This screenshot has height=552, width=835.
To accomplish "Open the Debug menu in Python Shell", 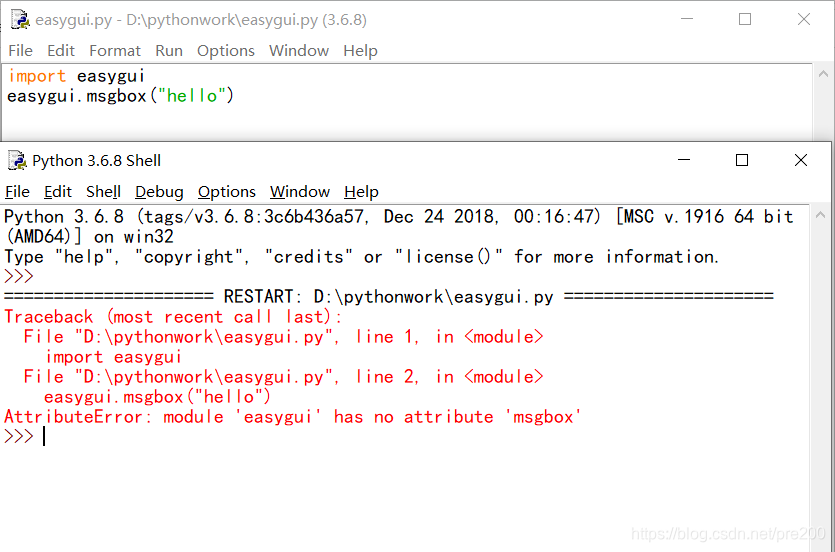I will (159, 192).
